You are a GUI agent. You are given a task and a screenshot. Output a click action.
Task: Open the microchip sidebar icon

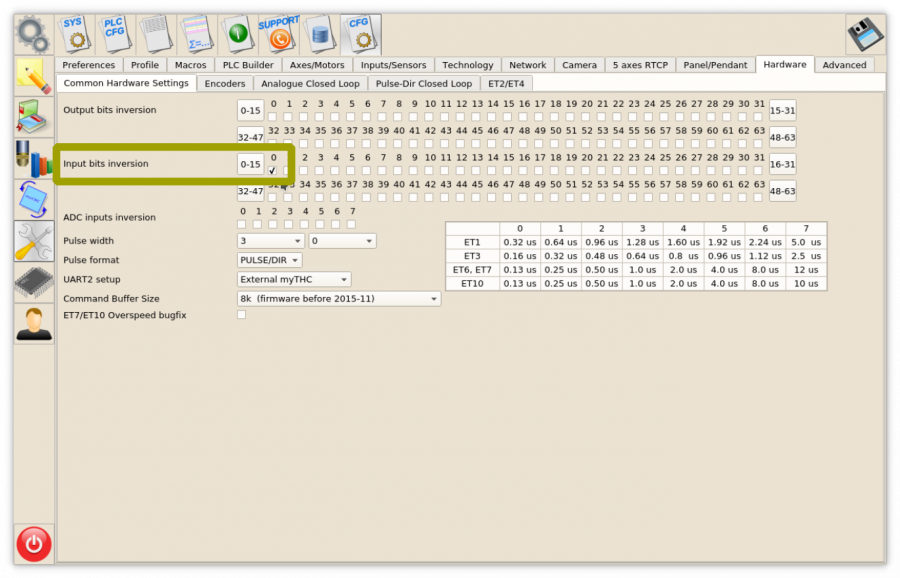tap(34, 283)
